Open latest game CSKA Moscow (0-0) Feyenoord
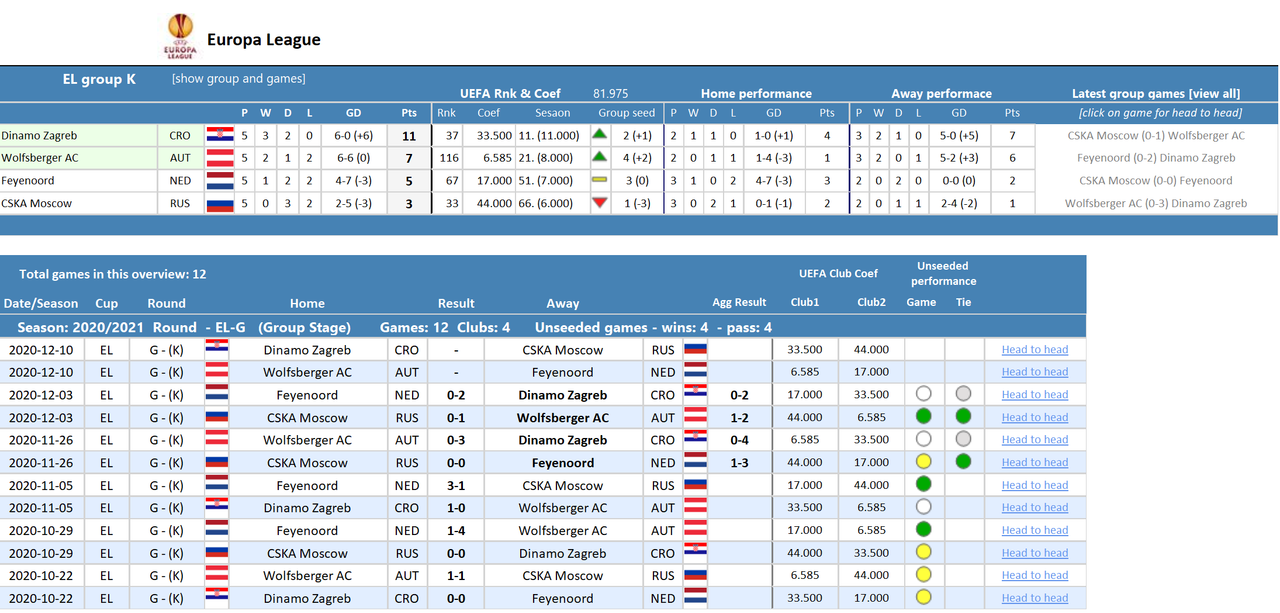The image size is (1280, 613). click(x=1156, y=181)
